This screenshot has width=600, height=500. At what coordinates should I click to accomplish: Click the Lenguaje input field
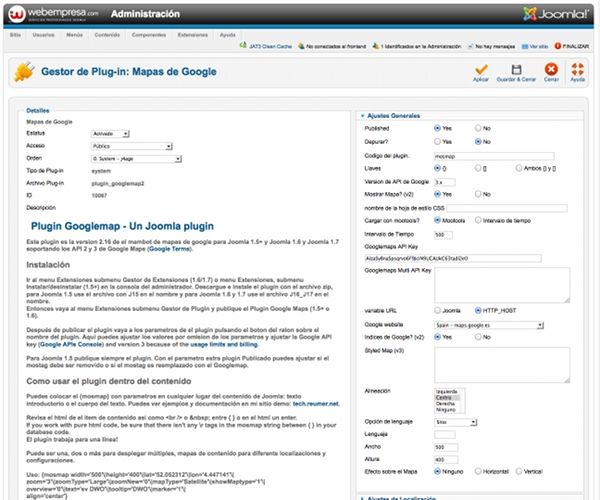click(x=445, y=435)
